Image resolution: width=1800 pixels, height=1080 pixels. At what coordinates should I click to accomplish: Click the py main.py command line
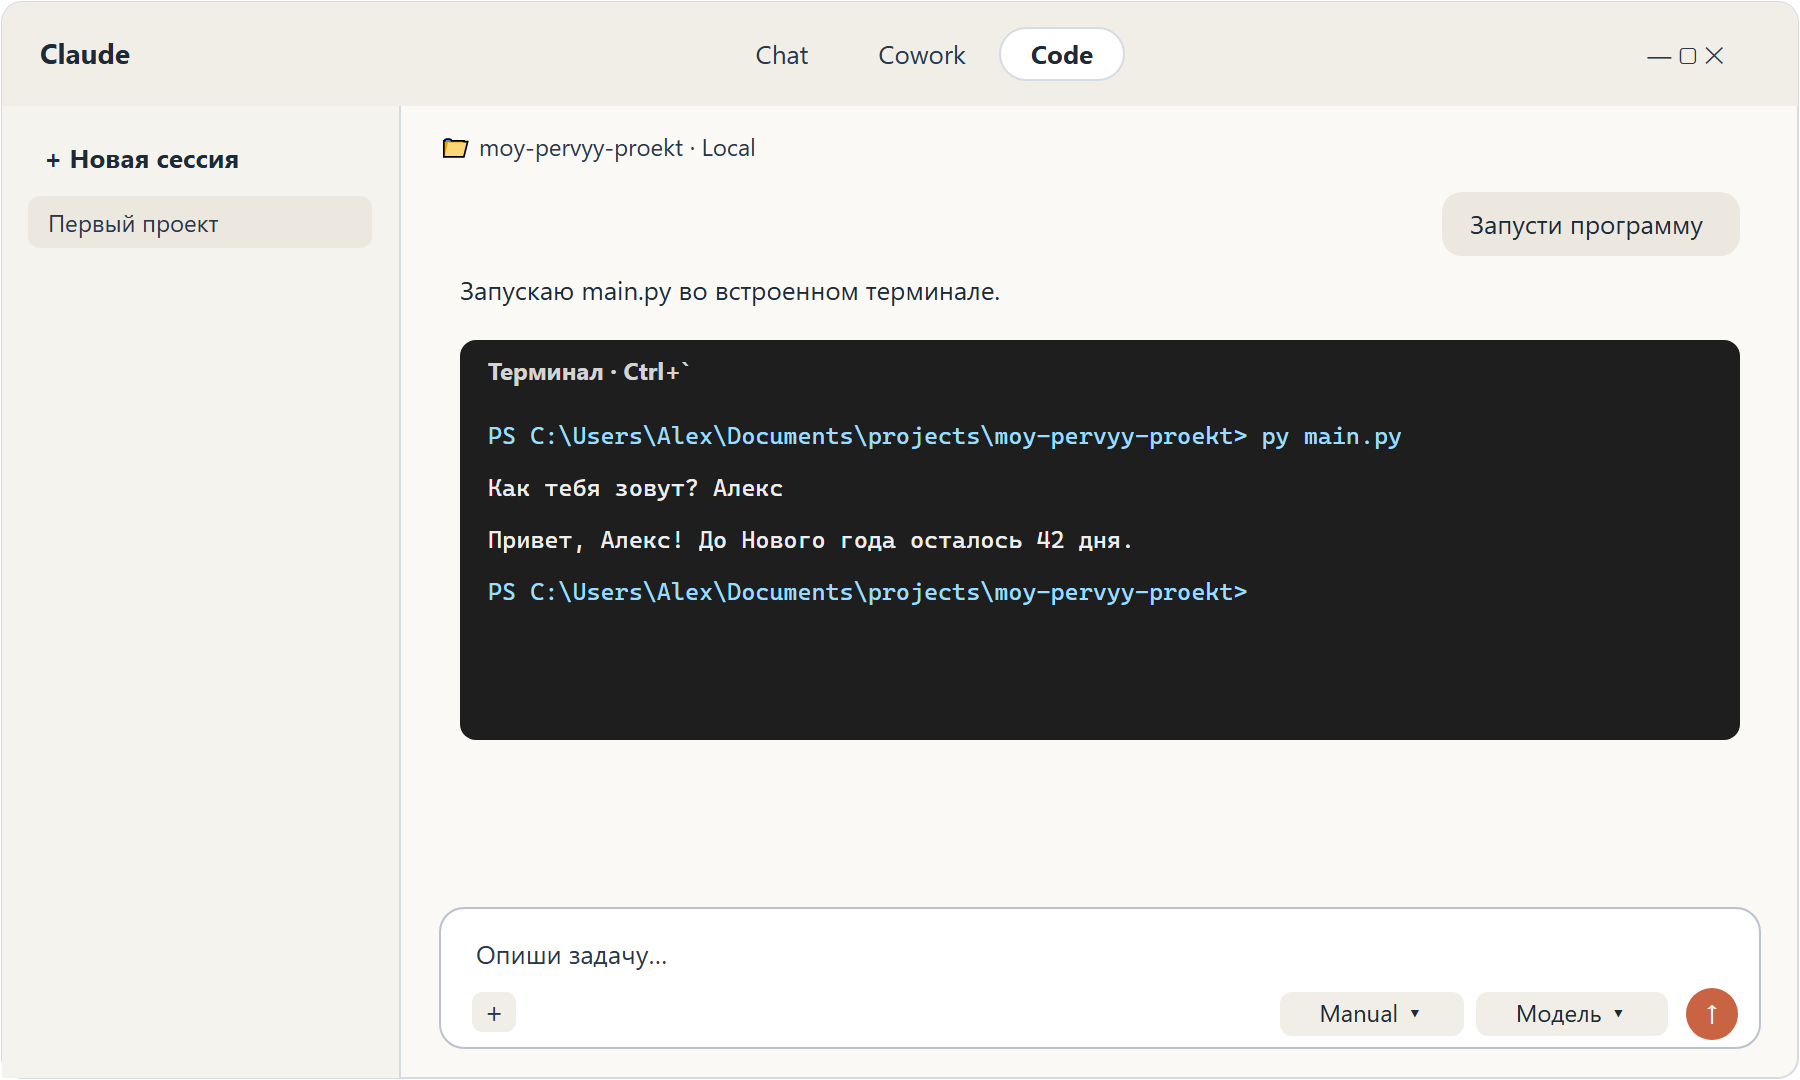(944, 437)
